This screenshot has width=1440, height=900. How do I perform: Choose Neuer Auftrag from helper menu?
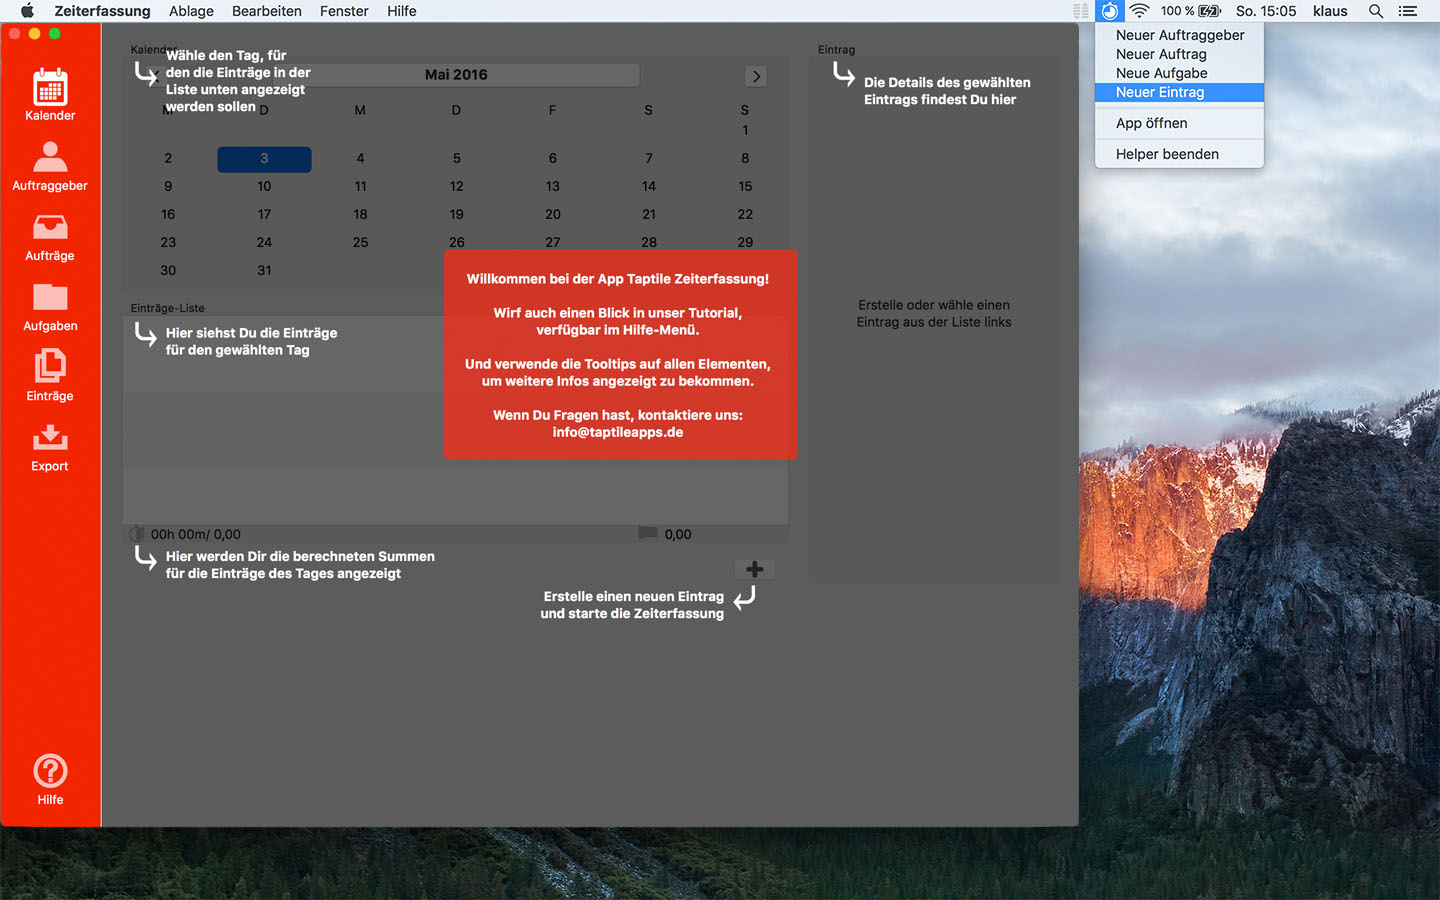[1180, 54]
